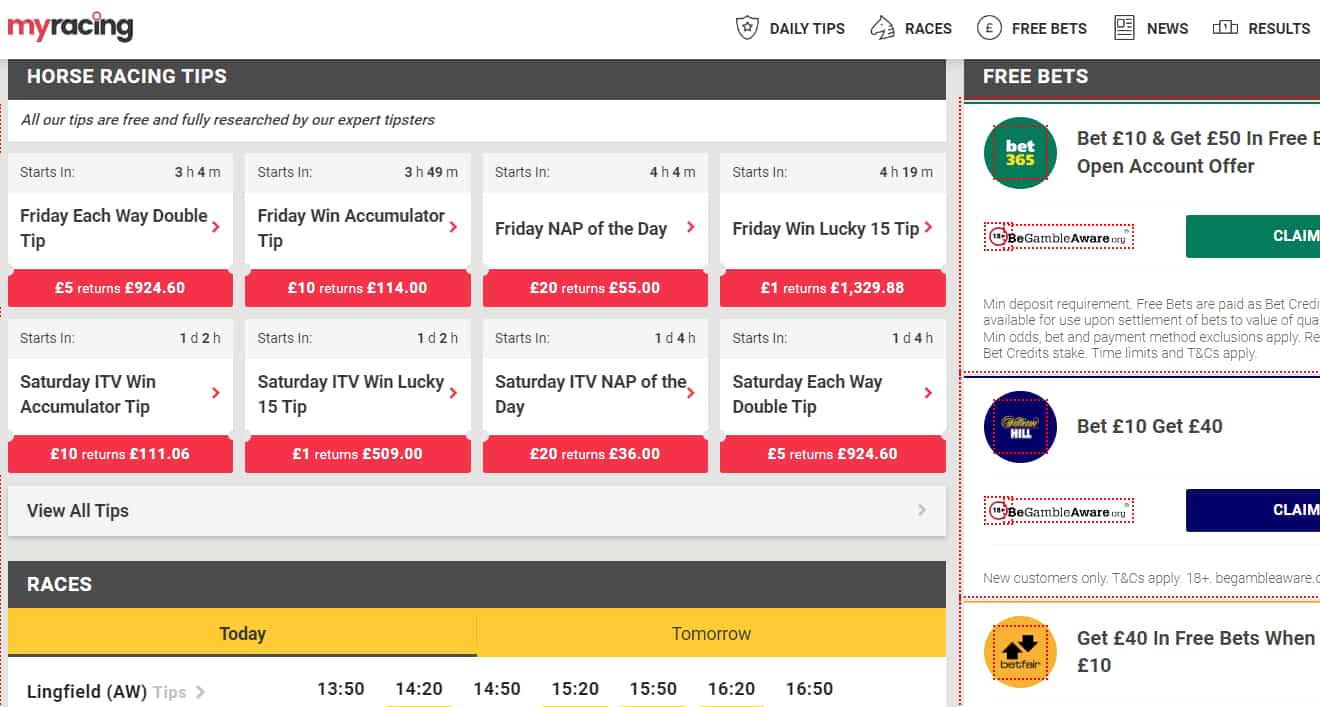Screen dimensions: 1320x707
Task: Select the Today races tab
Action: pos(242,633)
